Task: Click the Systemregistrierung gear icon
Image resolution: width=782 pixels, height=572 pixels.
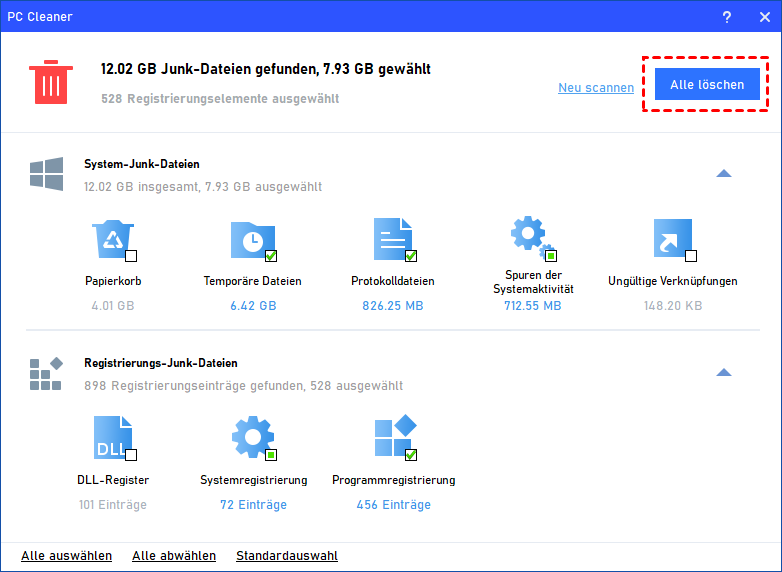Action: pos(251,438)
